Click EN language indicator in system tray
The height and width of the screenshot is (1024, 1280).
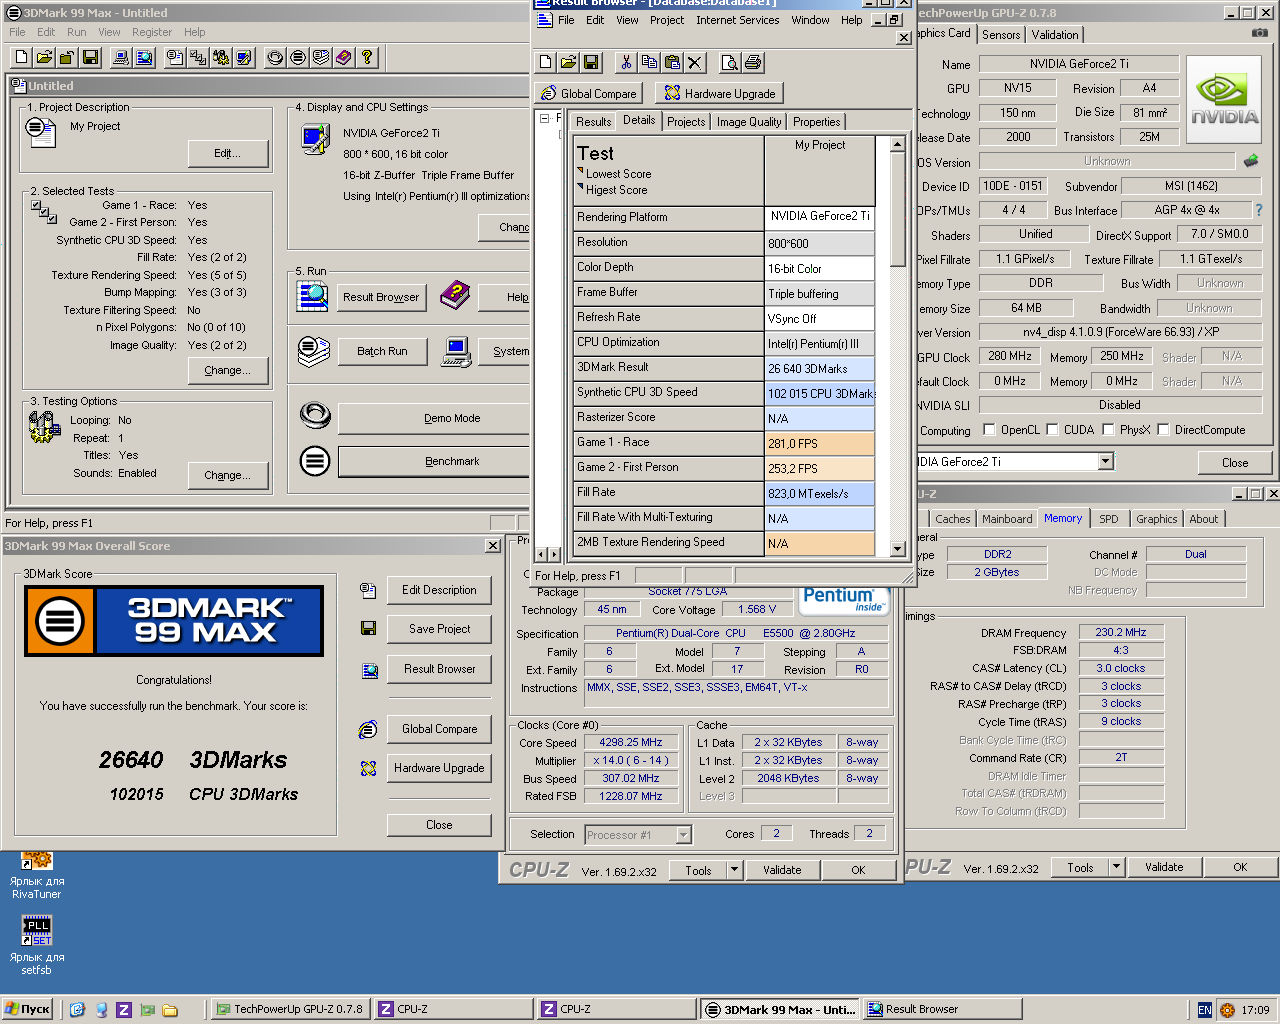pyautogui.click(x=1205, y=1010)
